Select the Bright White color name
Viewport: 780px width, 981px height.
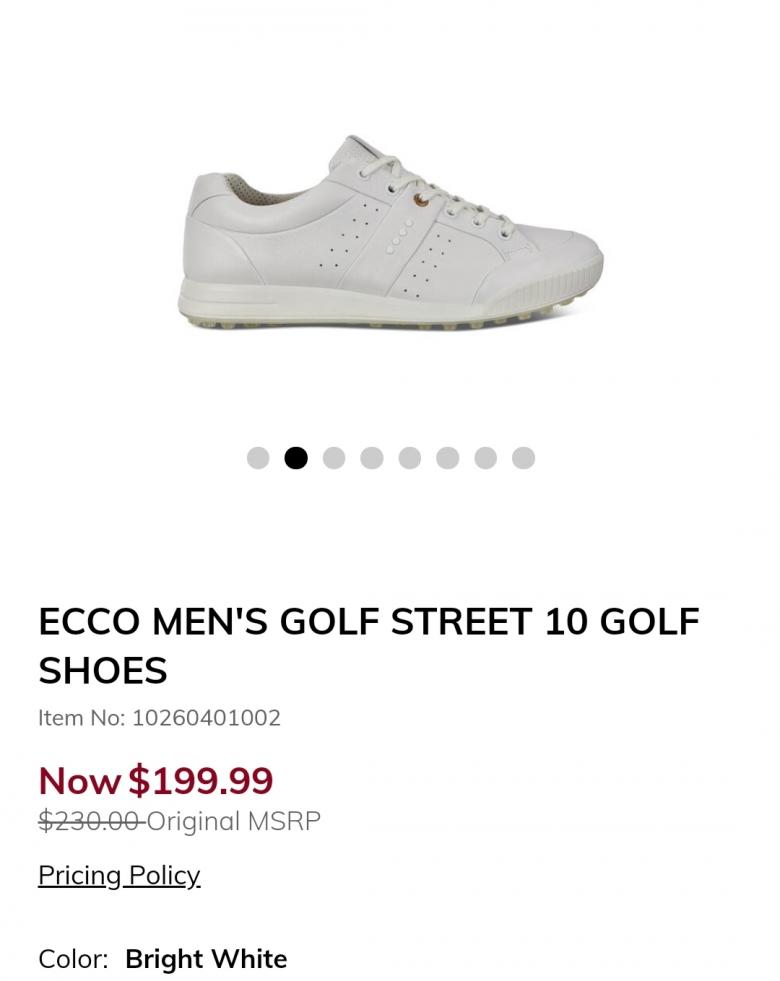coord(206,959)
